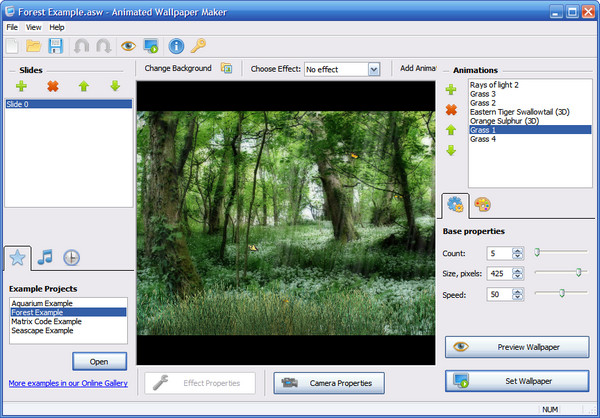600x418 pixels.
Task: Click the blue info icon in the toolbar
Action: 176,46
